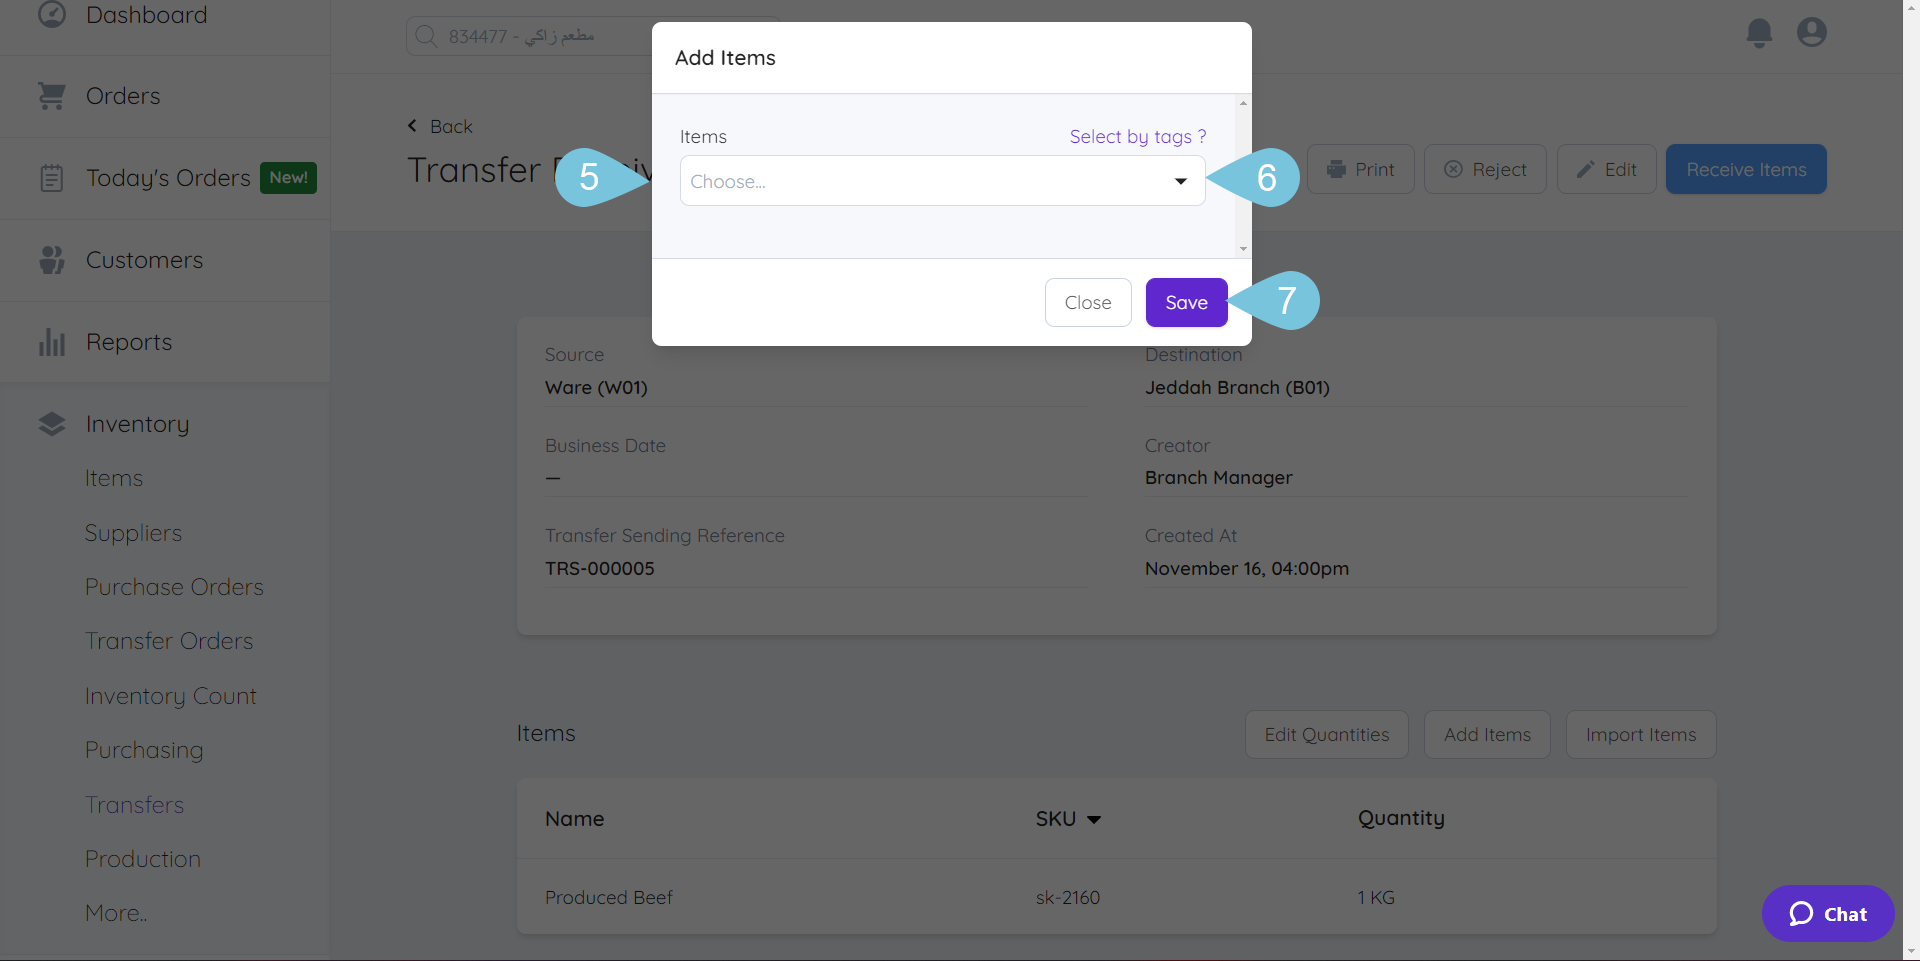Open Reports via bar chart icon
This screenshot has height=961, width=1920.
[x=51, y=341]
